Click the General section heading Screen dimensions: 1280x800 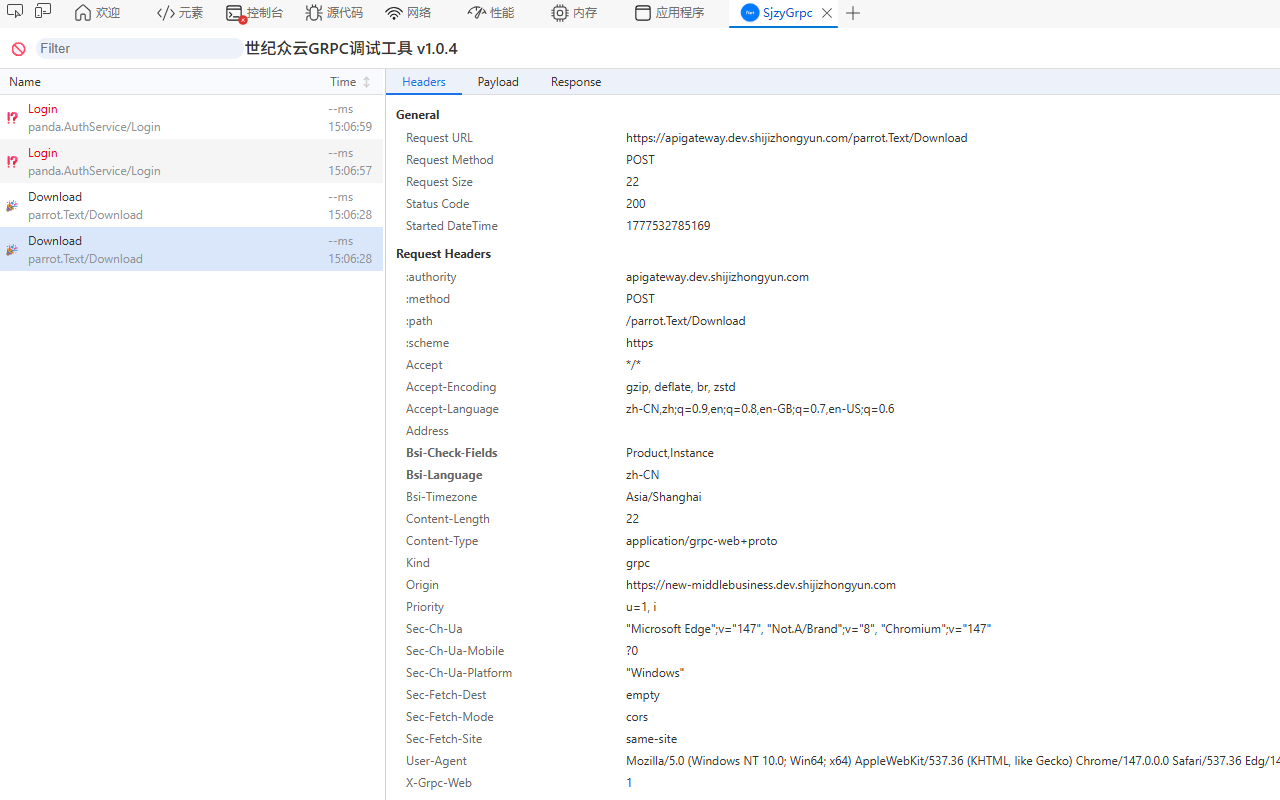(418, 115)
